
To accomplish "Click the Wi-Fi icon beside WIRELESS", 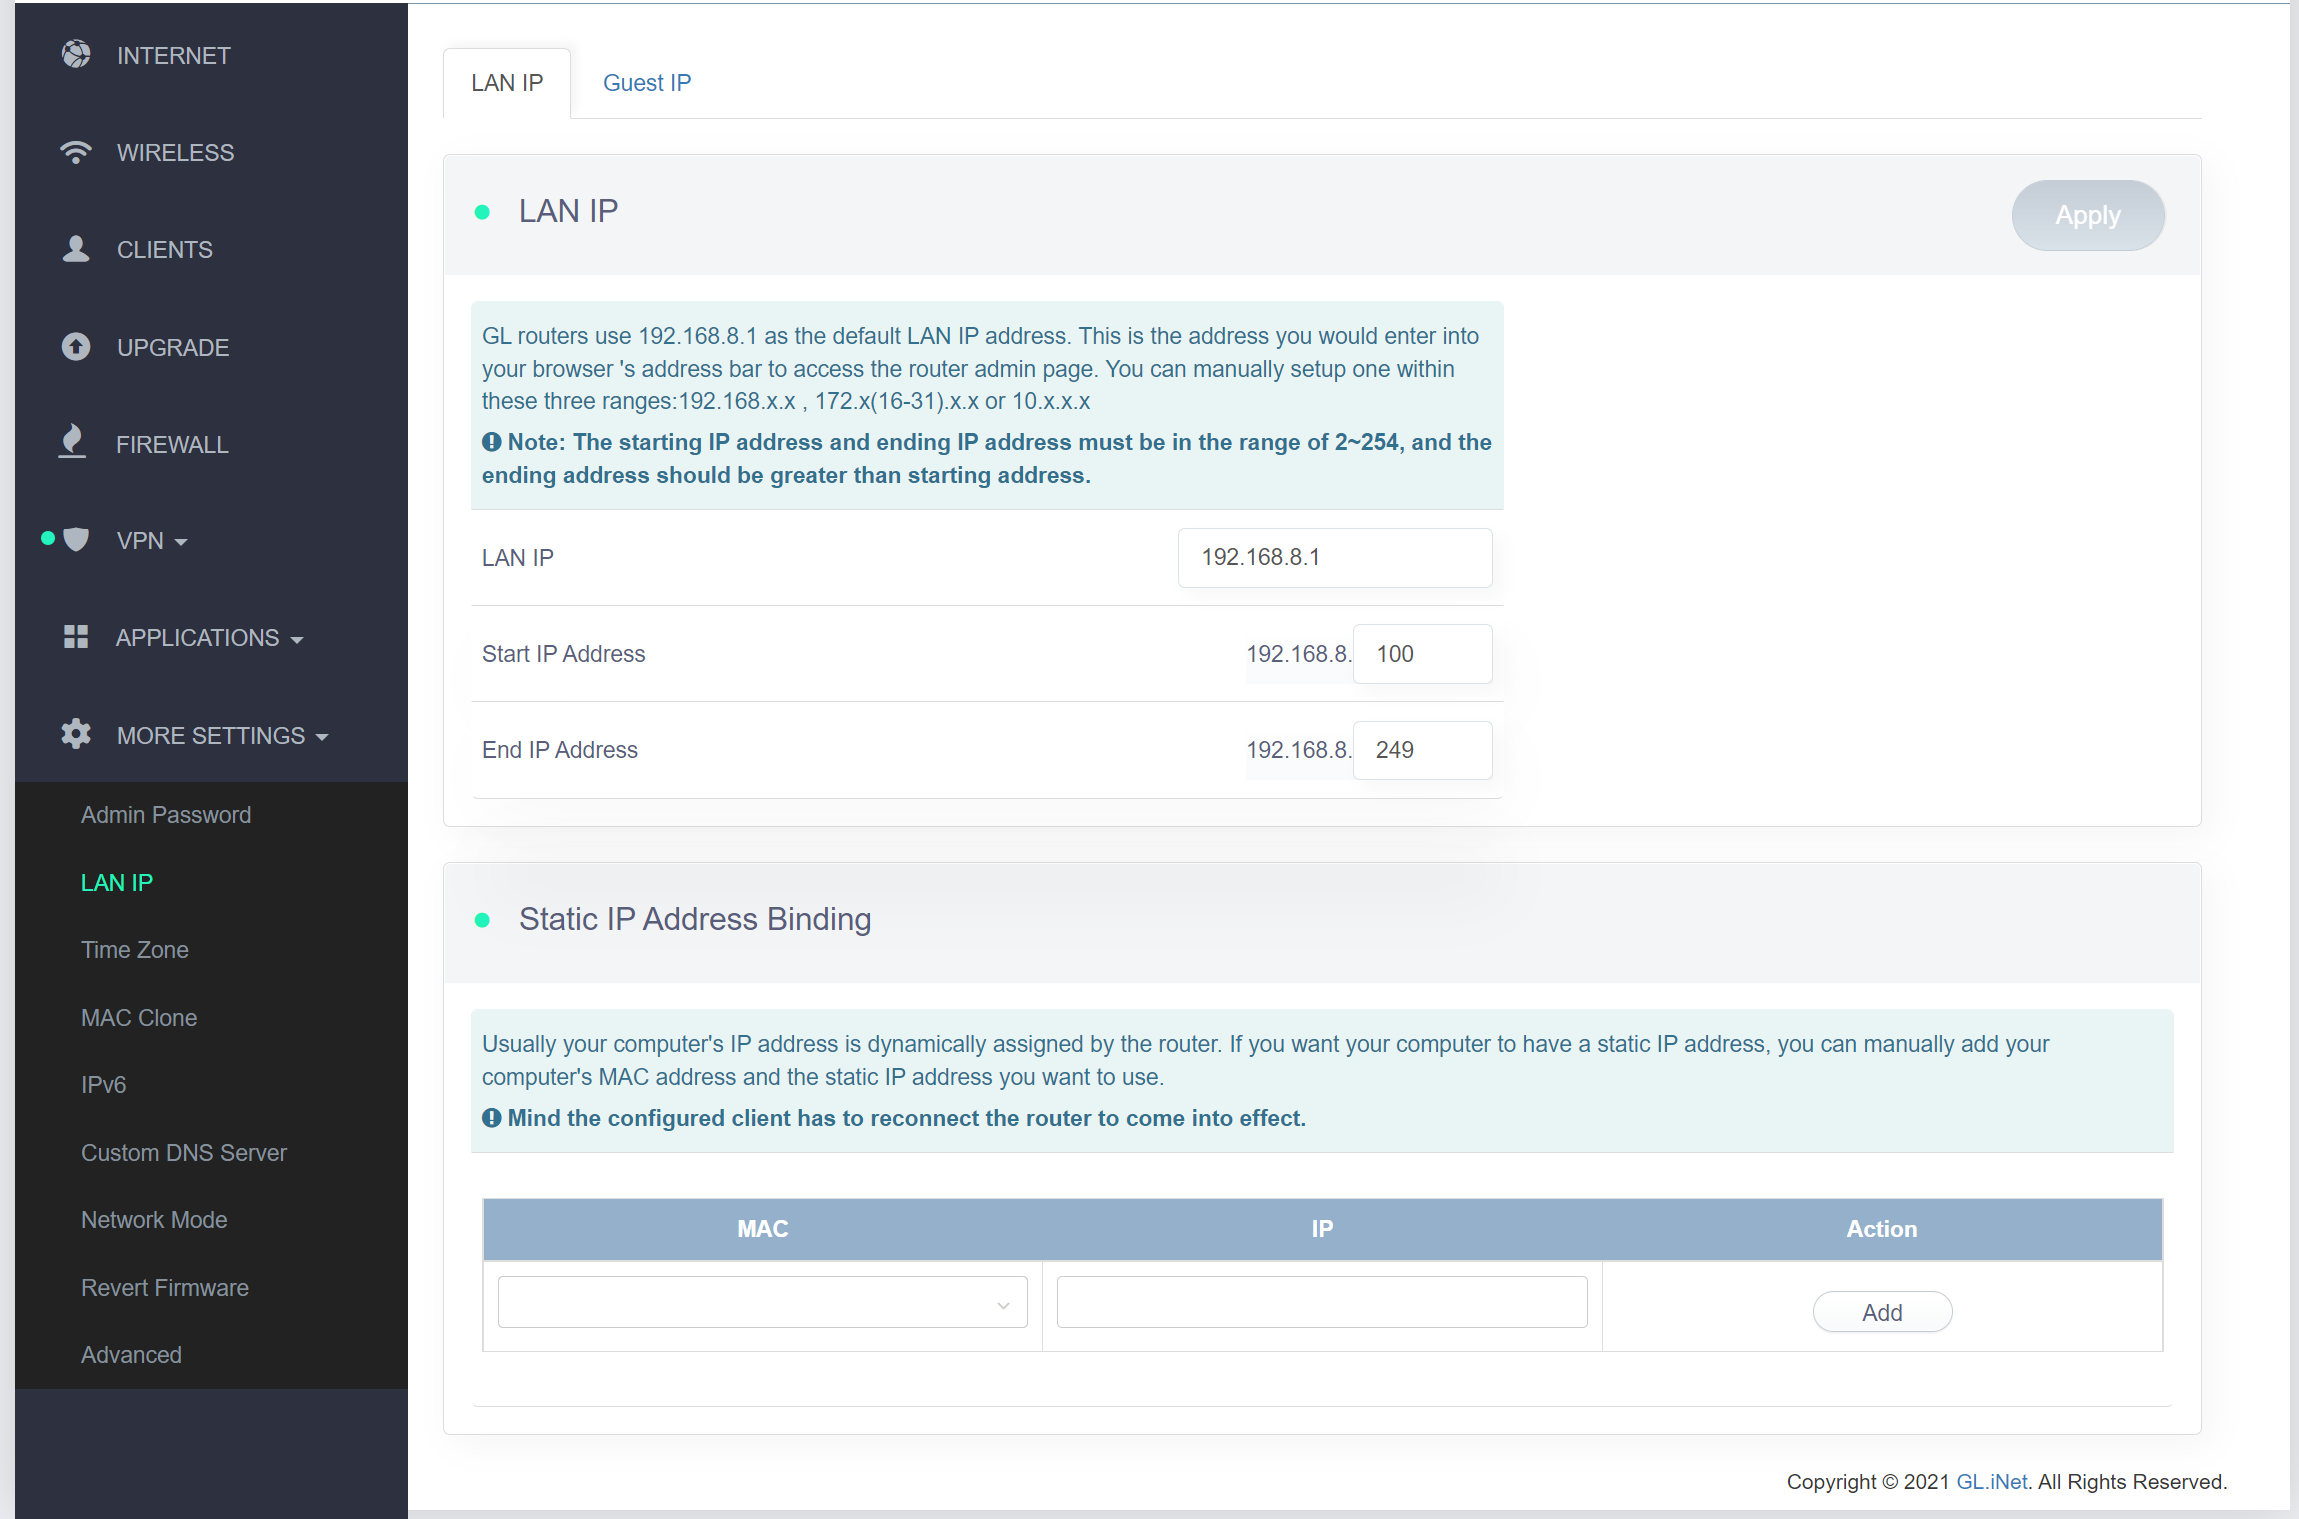I will (x=75, y=152).
